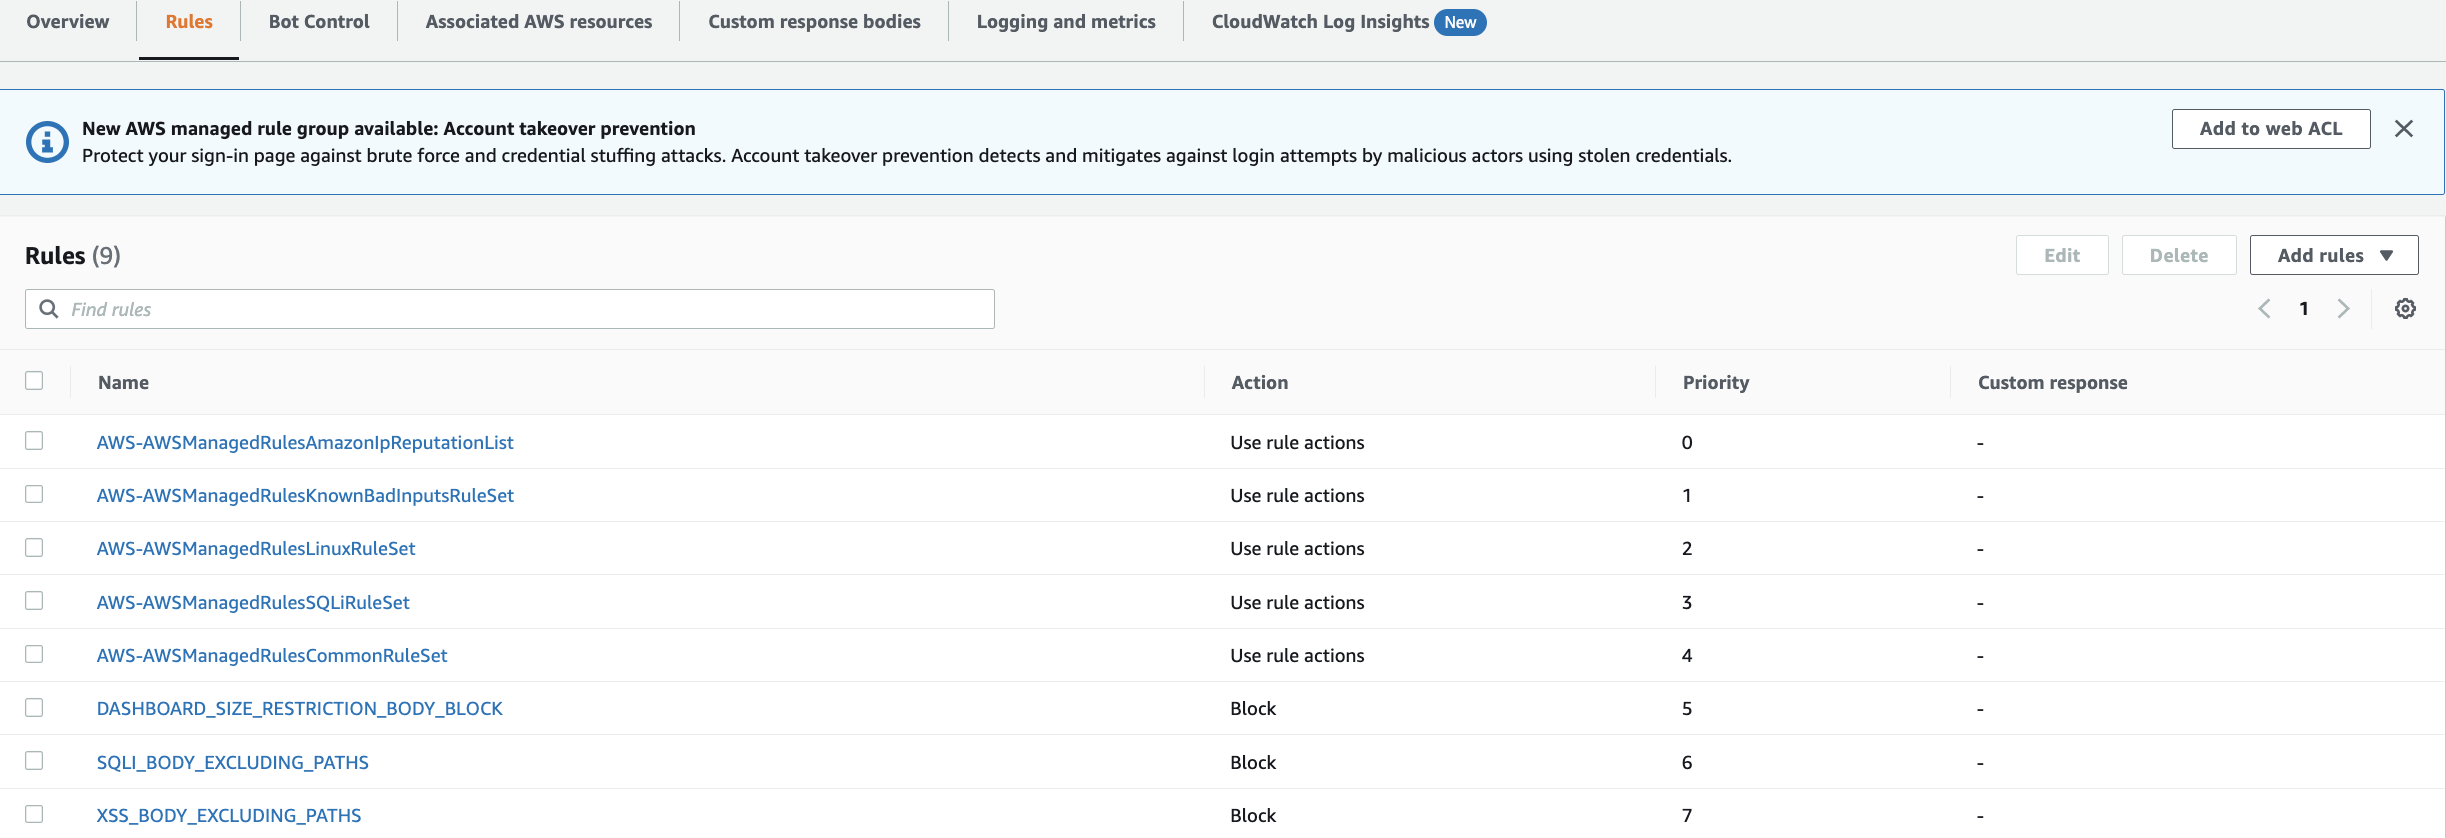Click the Add to web ACL button
The width and height of the screenshot is (2446, 838).
2271,129
